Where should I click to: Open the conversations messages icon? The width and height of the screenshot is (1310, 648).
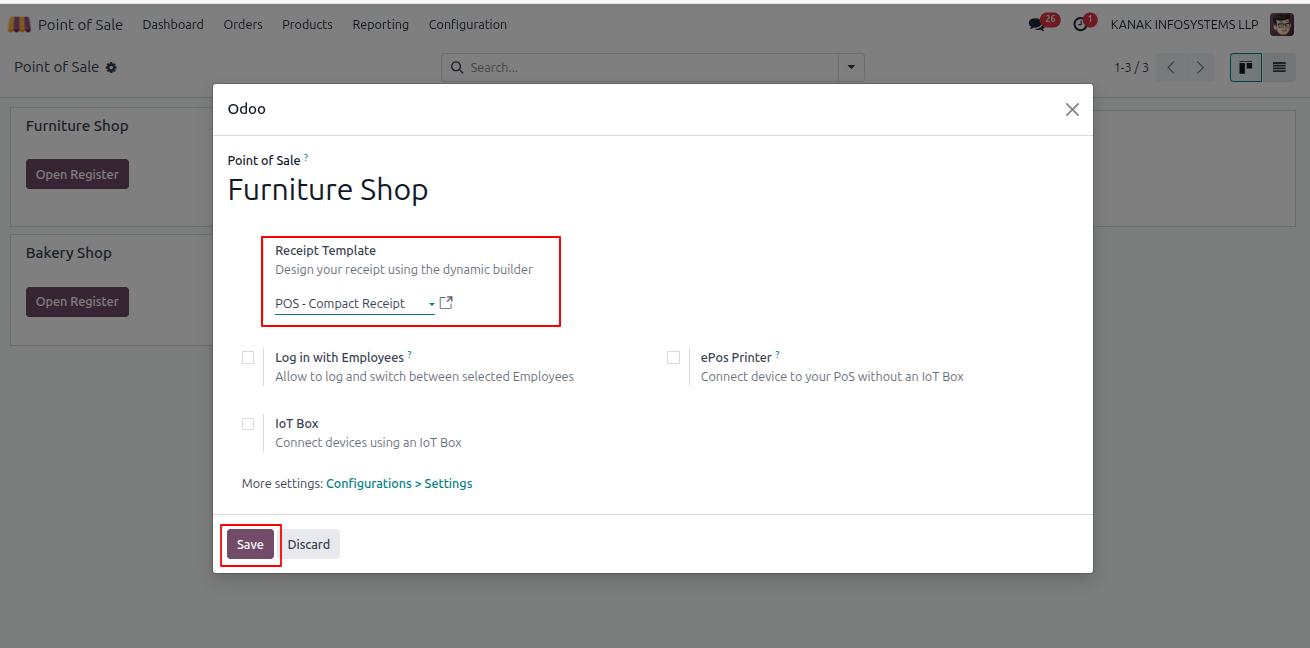(1036, 25)
